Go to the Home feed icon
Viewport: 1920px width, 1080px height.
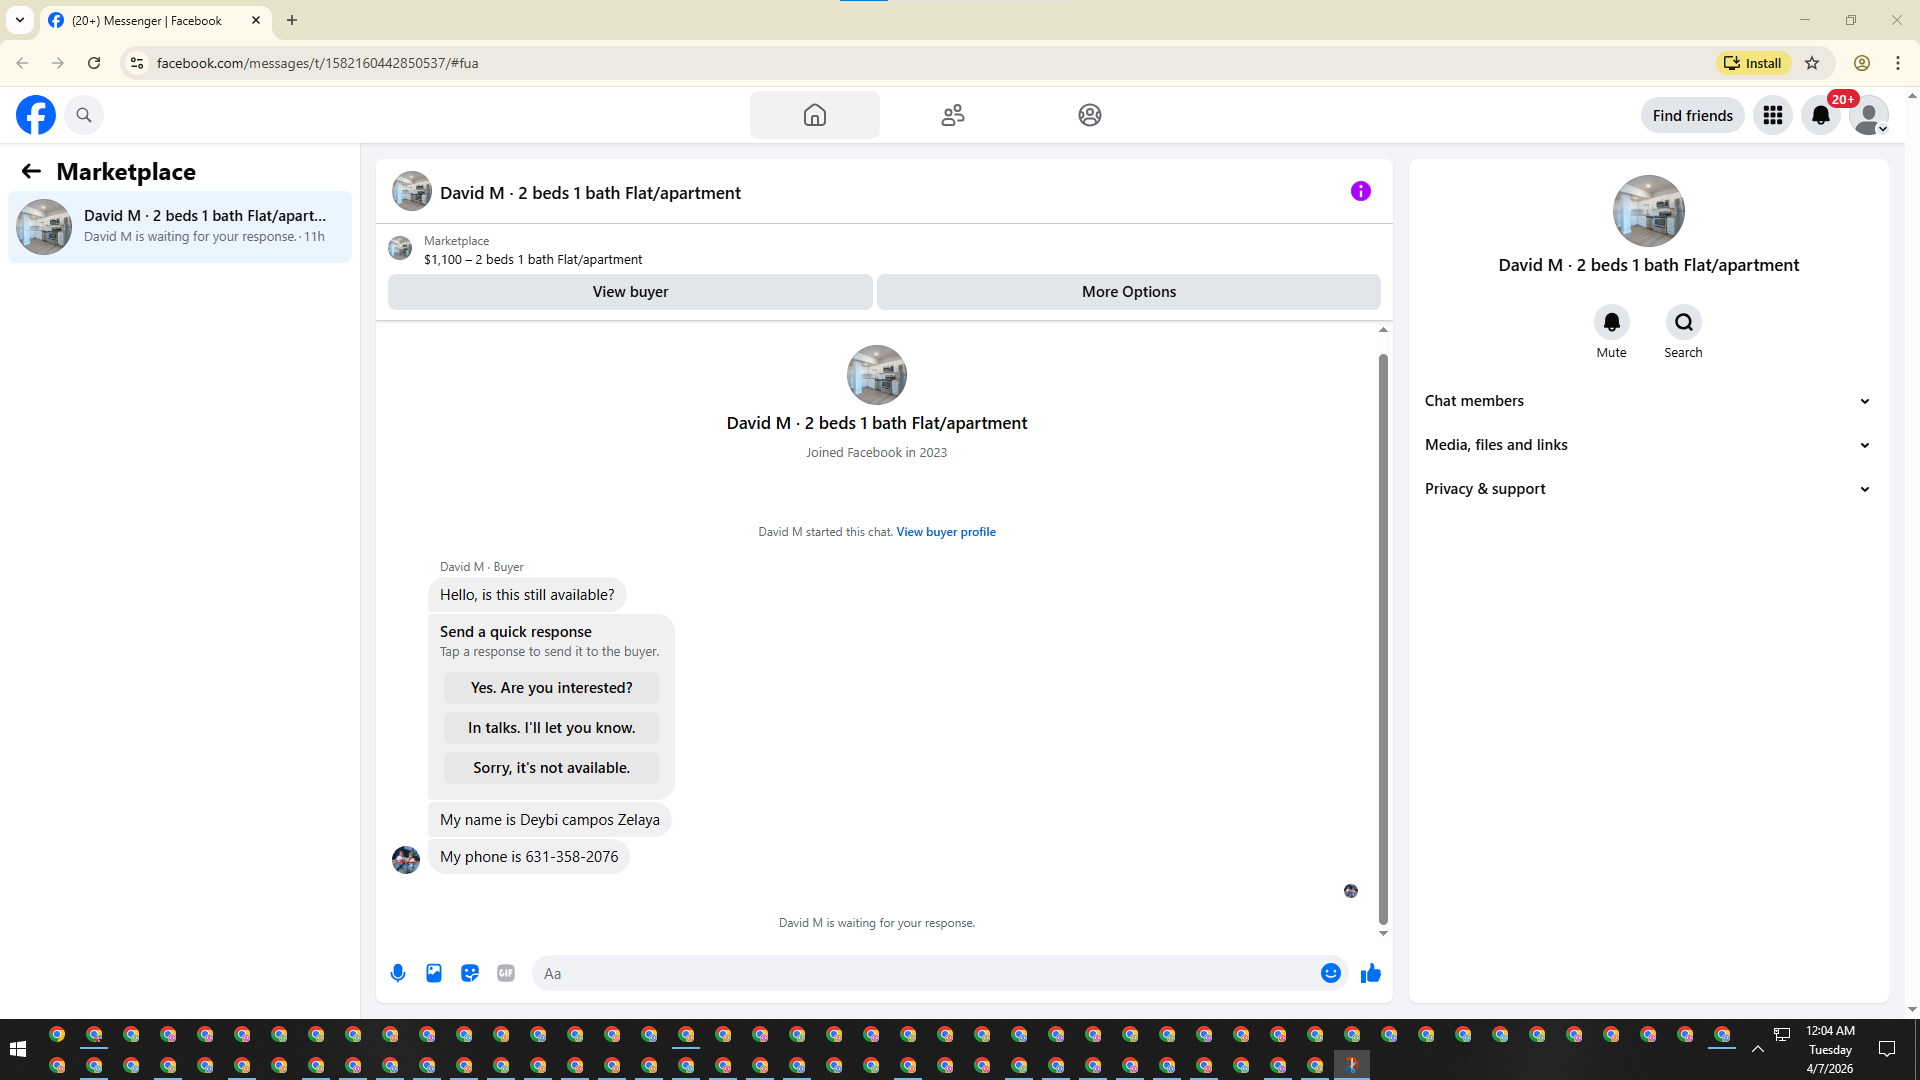[815, 115]
